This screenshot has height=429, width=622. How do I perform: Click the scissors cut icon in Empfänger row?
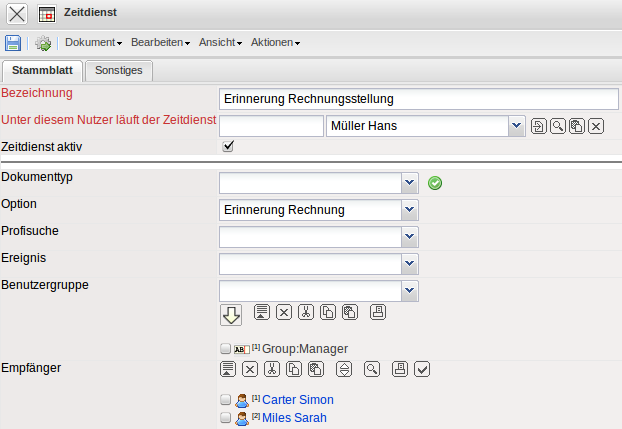tap(272, 369)
